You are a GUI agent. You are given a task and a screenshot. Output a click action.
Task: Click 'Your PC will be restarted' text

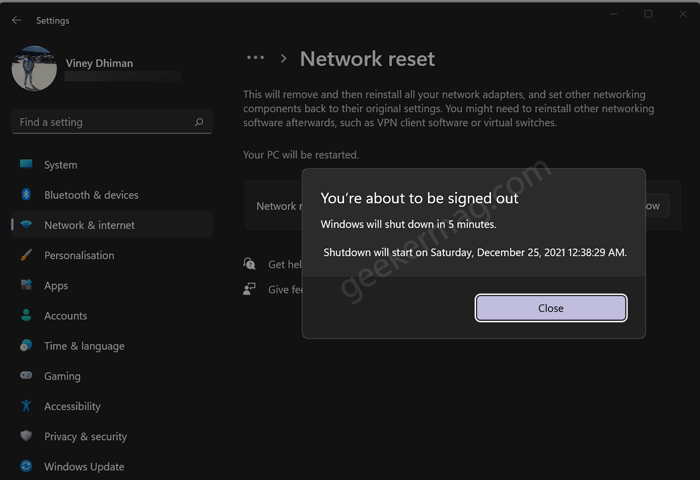tap(301, 155)
